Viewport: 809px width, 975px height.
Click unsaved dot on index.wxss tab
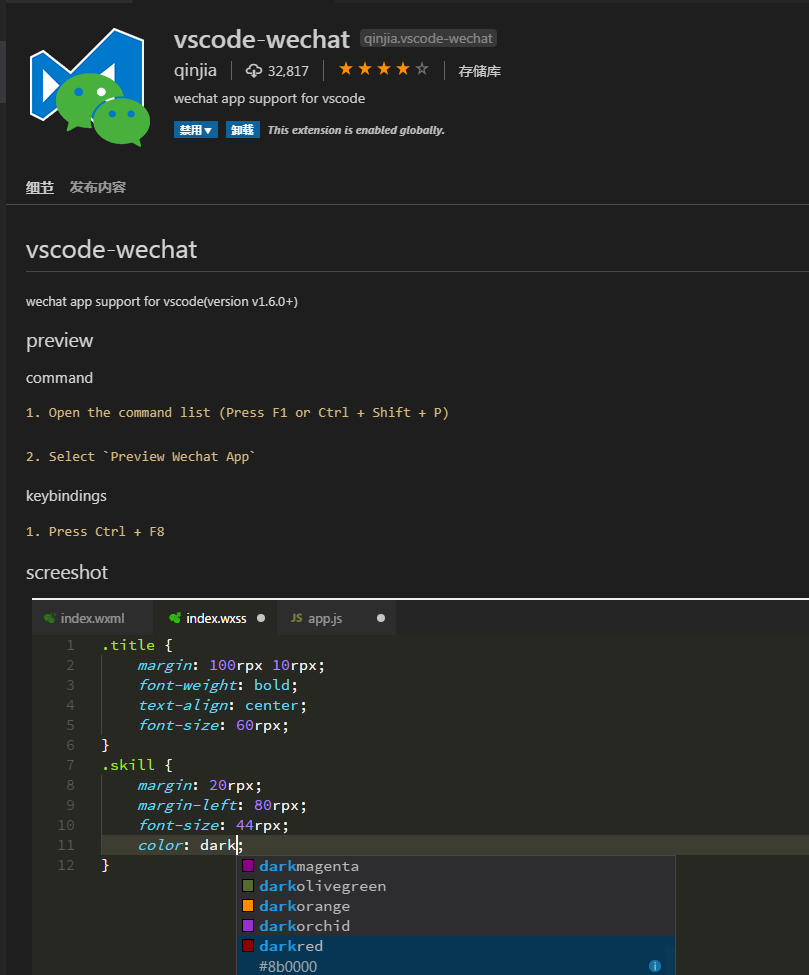[261, 618]
